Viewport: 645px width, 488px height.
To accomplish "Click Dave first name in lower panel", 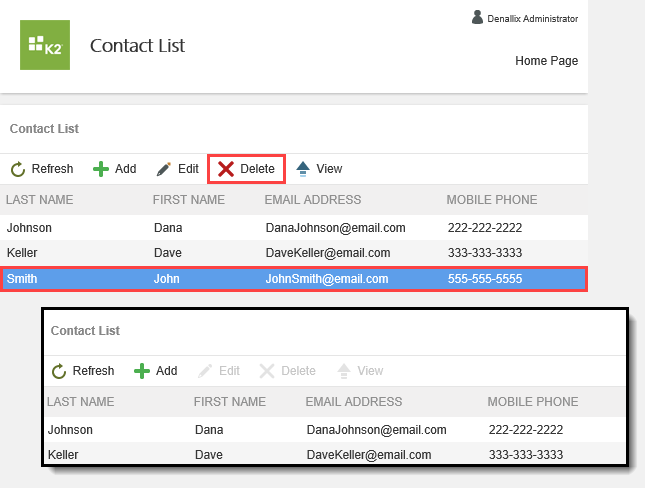I will 209,455.
